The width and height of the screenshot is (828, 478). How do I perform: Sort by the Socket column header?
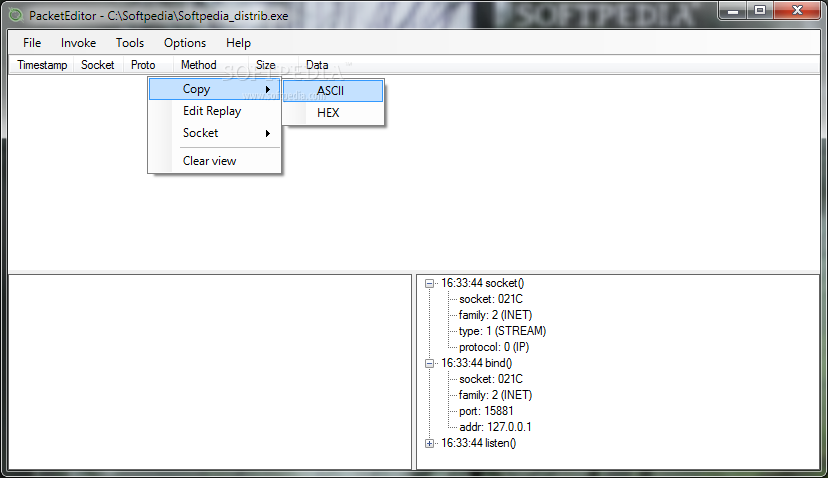click(x=98, y=65)
